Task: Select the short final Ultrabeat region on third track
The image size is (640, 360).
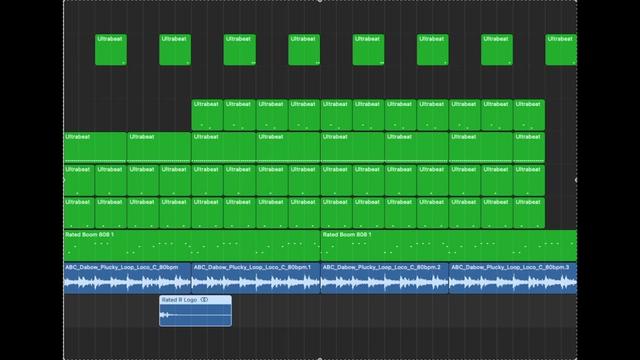Action: [x=529, y=147]
